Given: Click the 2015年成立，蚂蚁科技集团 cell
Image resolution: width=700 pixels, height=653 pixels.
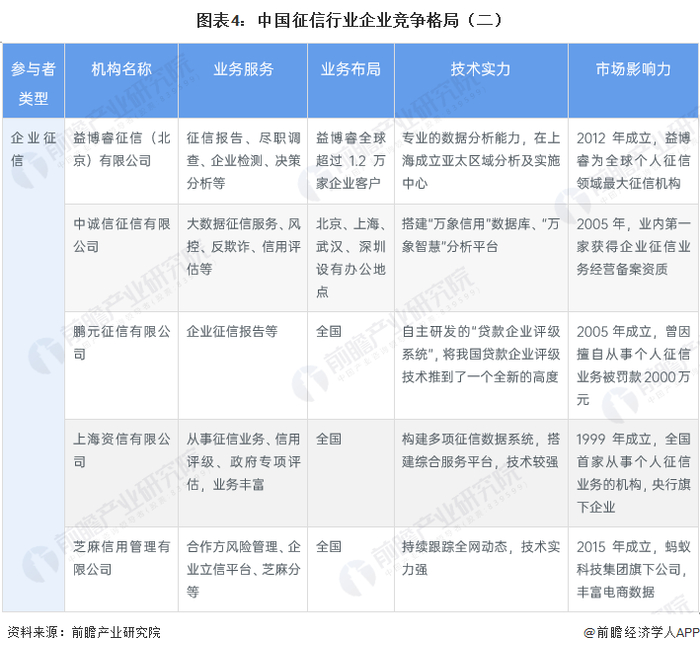Looking at the screenshot, I should click(x=633, y=569).
